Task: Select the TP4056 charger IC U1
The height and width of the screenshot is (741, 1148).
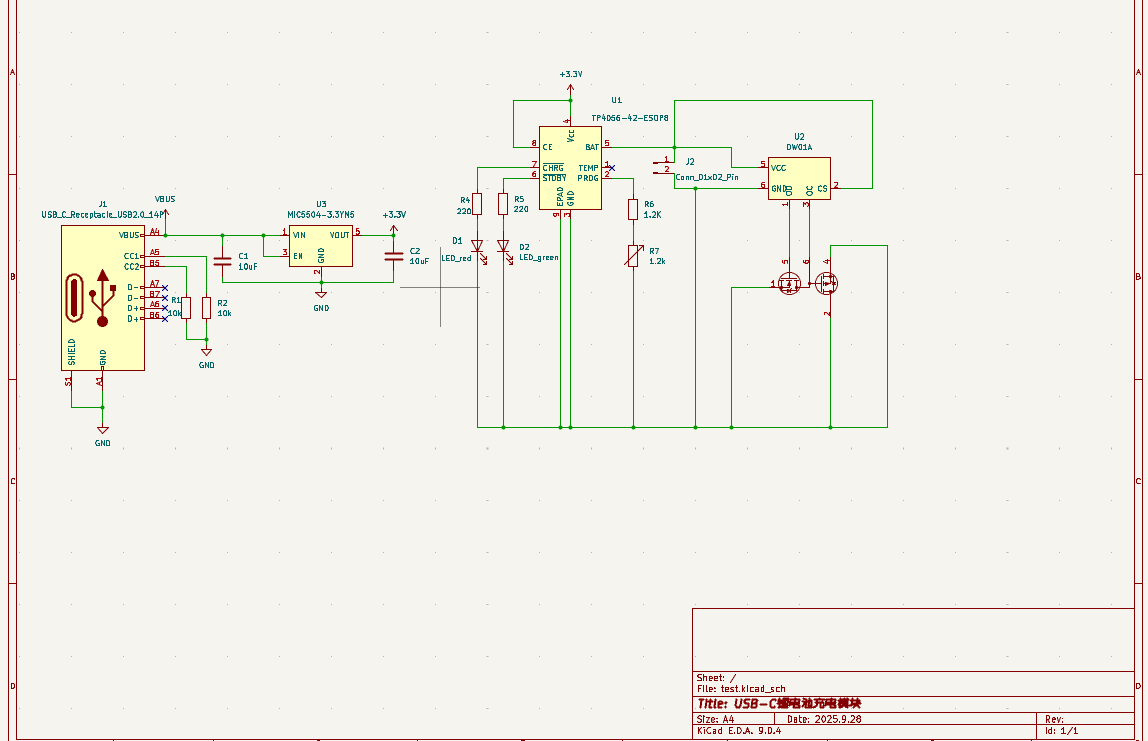Action: click(570, 168)
